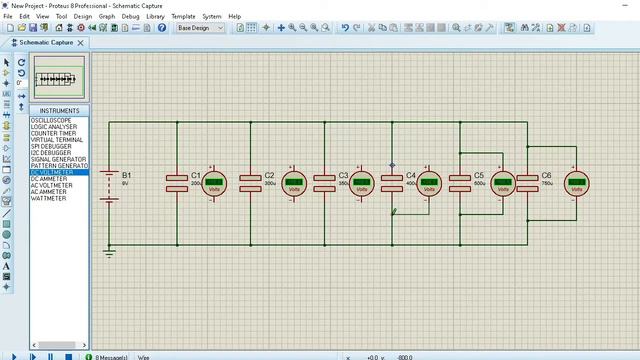
Task: Select the Wire Label Mode tool
Action: tap(7, 94)
